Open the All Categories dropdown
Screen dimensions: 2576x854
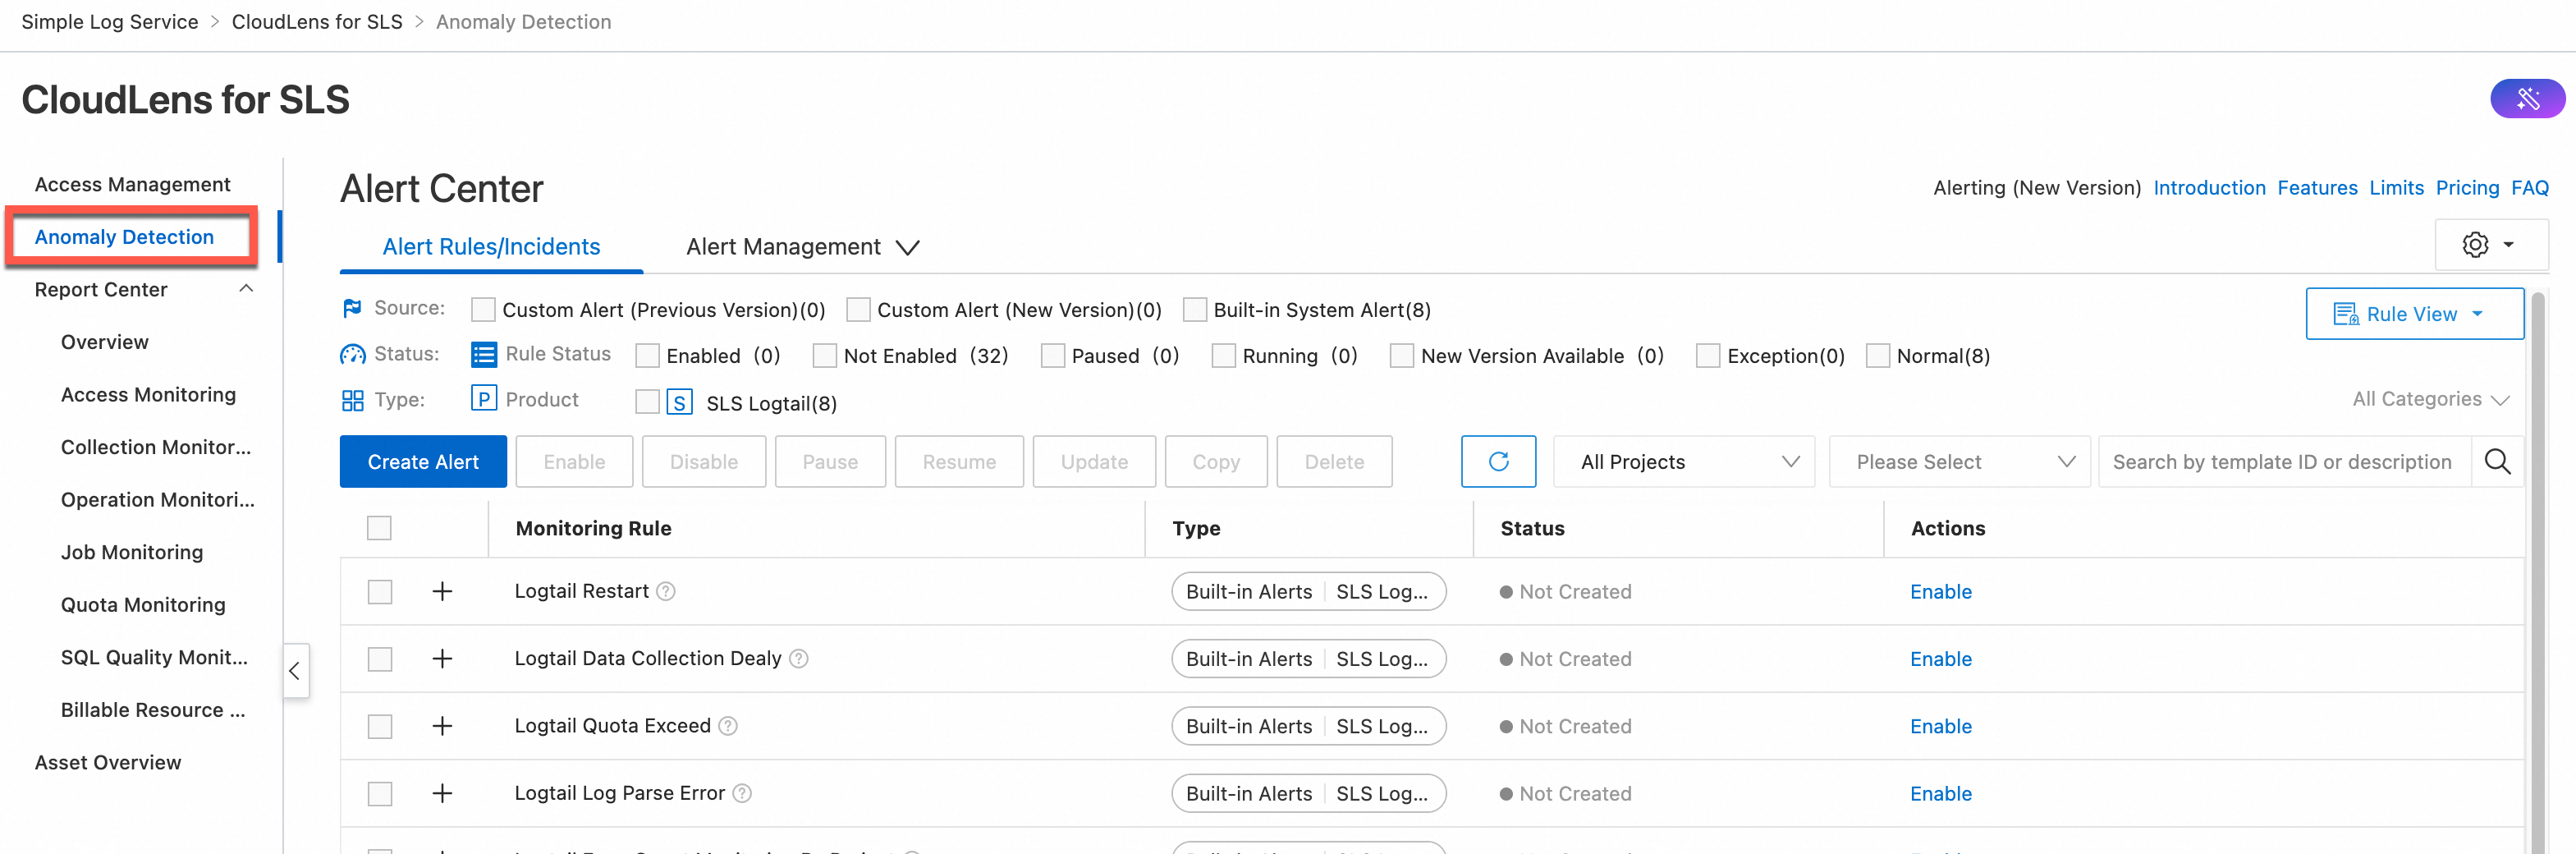coord(2430,400)
